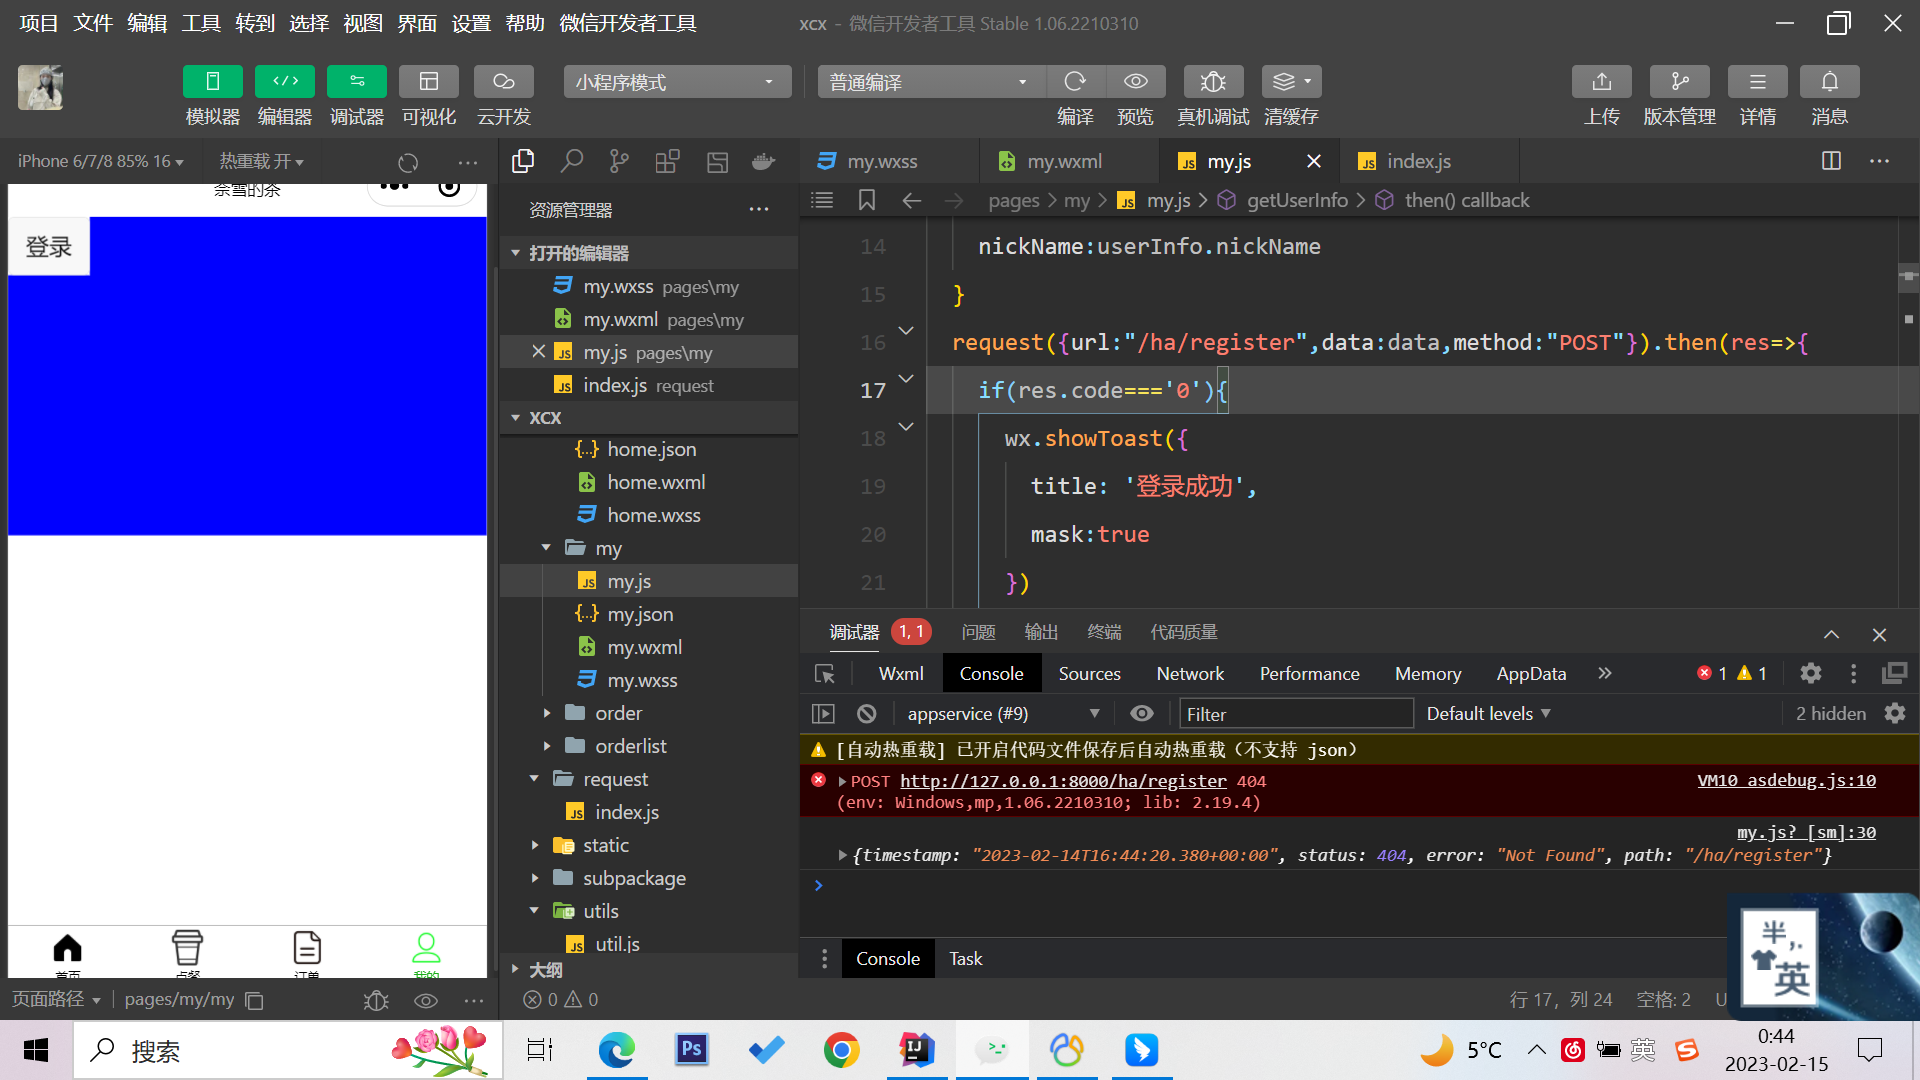The width and height of the screenshot is (1920, 1080).
Task: Open the mini program mode dropdown
Action: click(x=676, y=82)
